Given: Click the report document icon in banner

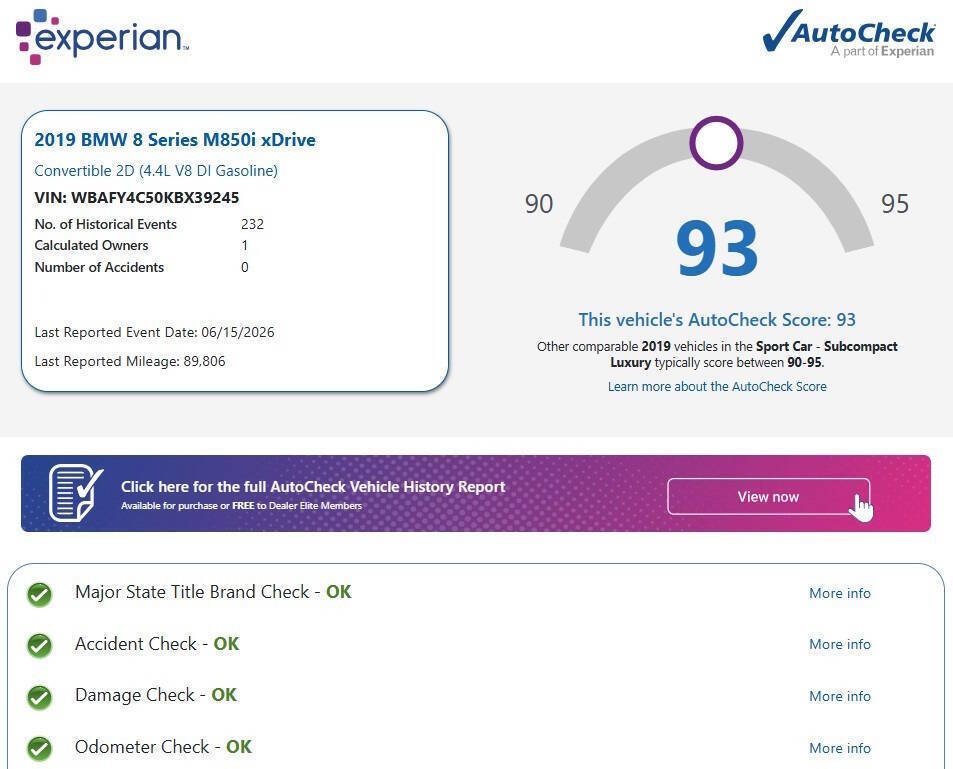Looking at the screenshot, I should 75,493.
